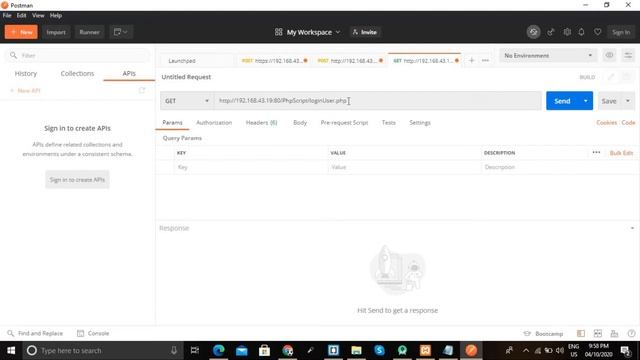
Task: Switch to the History sidebar tab
Action: [26, 73]
